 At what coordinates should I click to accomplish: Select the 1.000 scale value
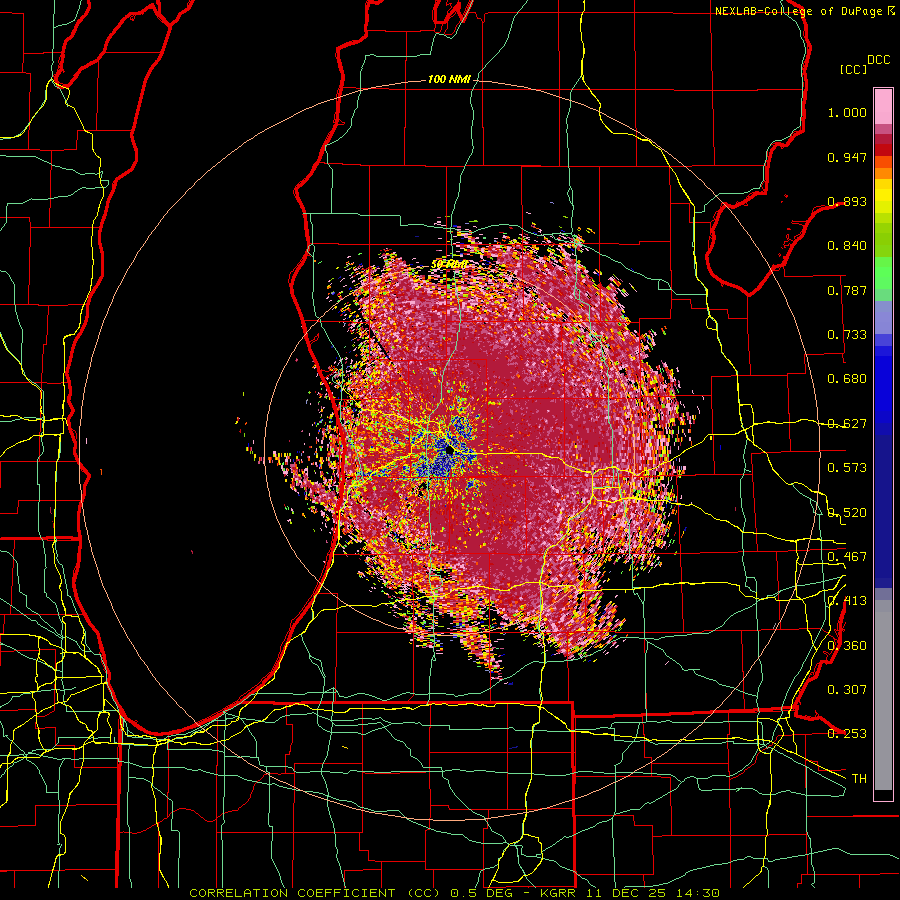pos(847,112)
